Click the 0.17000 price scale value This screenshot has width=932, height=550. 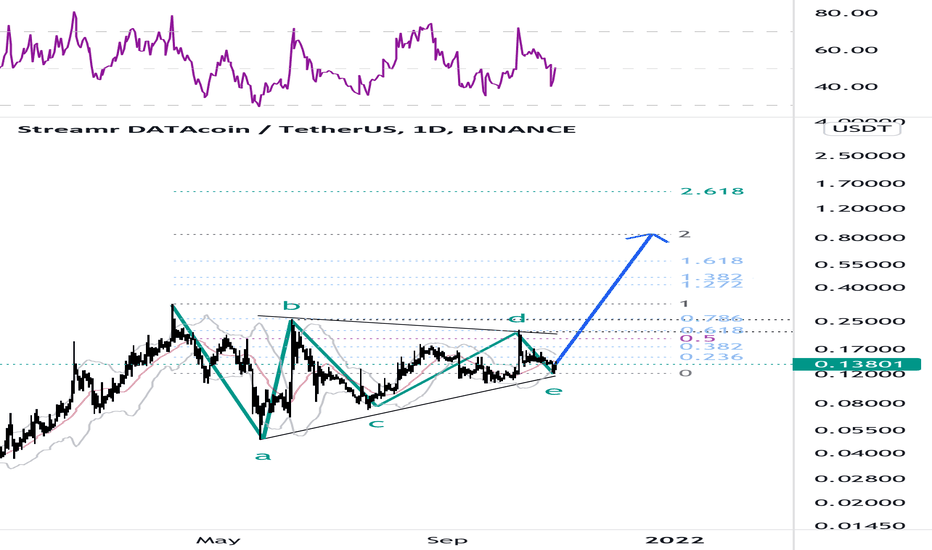pyautogui.click(x=860, y=349)
